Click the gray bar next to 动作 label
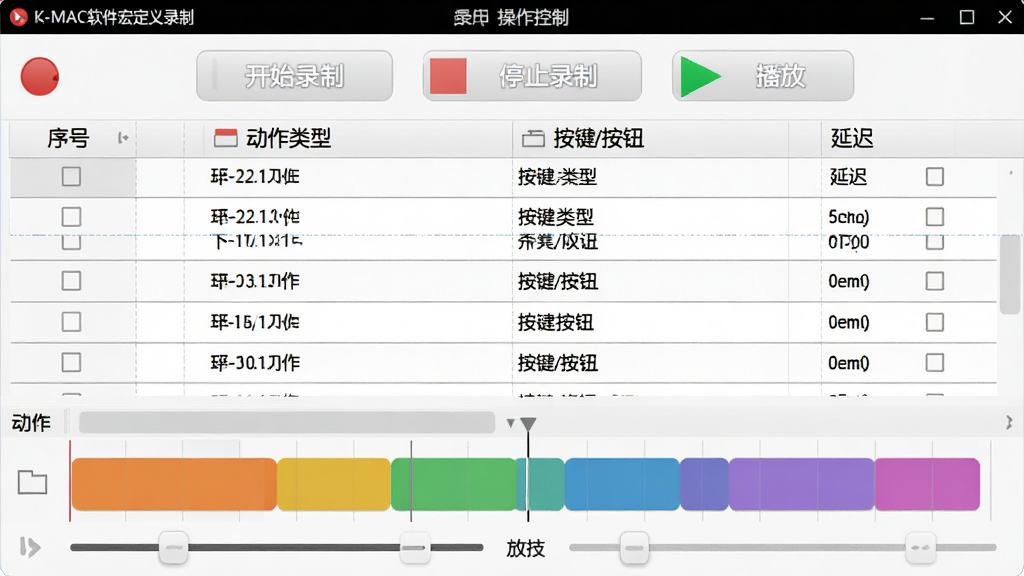Image resolution: width=1024 pixels, height=576 pixels. pyautogui.click(x=287, y=423)
